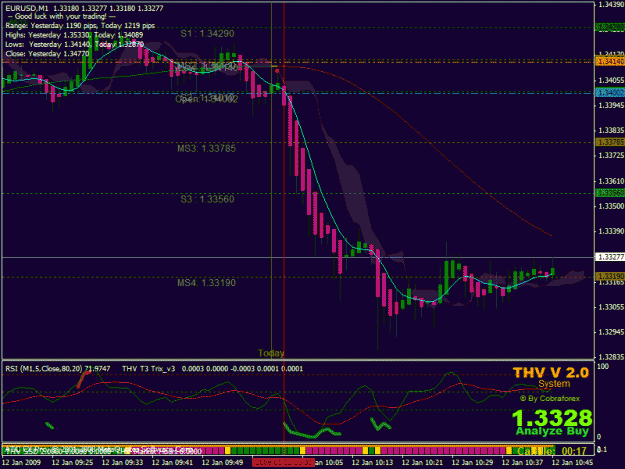The image size is (625, 469).
Task: Click the red signal dot above the candles
Action: pyautogui.click(x=277, y=71)
